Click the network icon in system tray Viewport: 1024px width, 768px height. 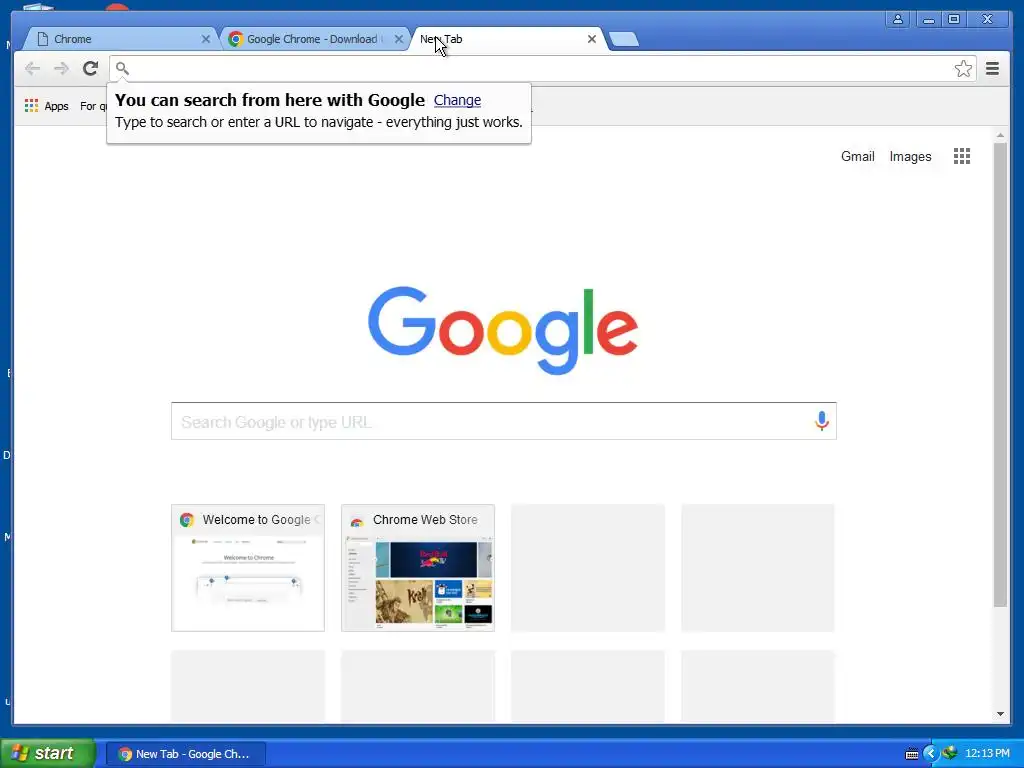pos(949,753)
